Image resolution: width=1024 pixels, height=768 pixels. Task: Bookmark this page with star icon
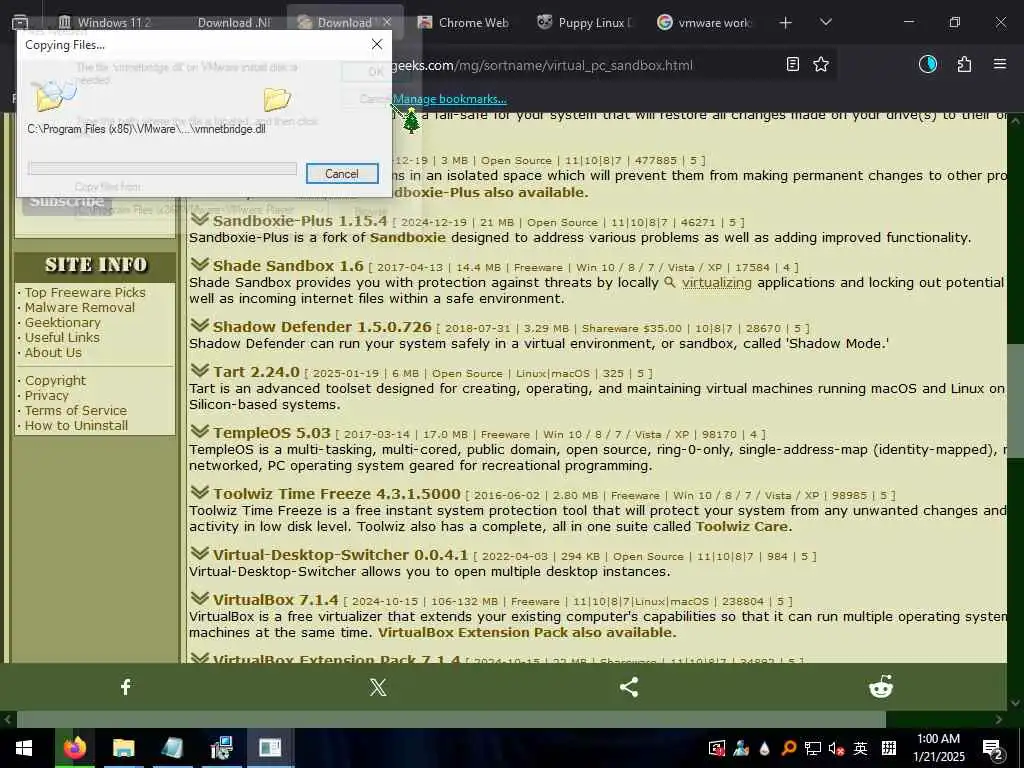821,64
